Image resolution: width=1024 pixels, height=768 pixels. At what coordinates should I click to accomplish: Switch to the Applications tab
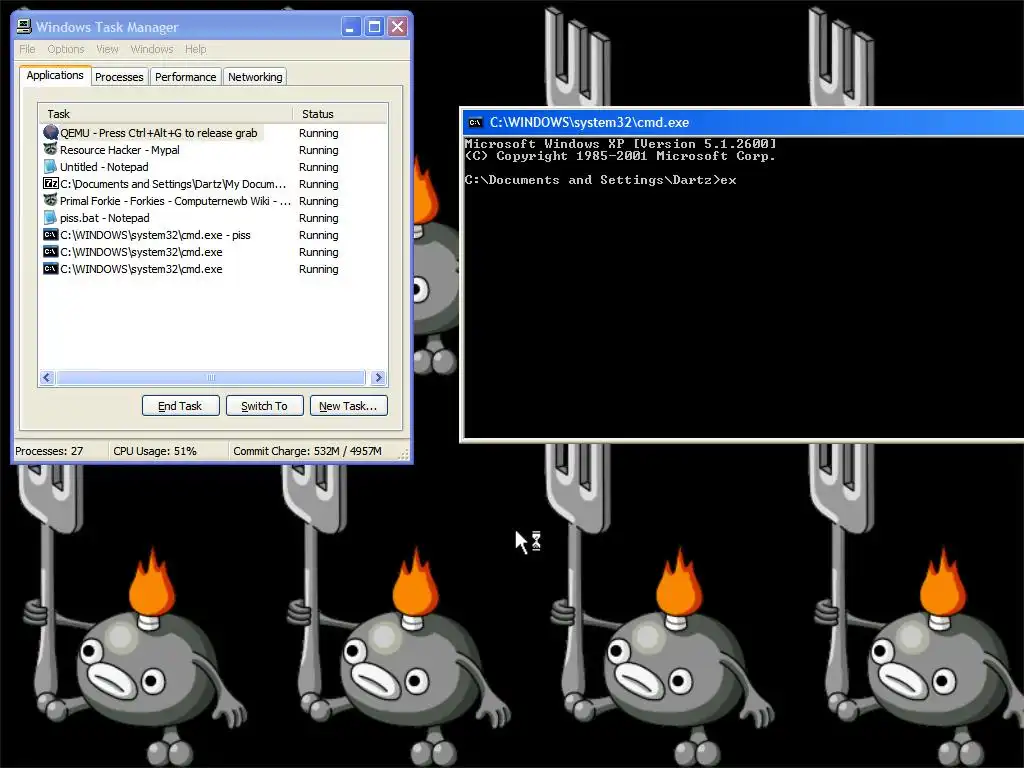point(55,75)
